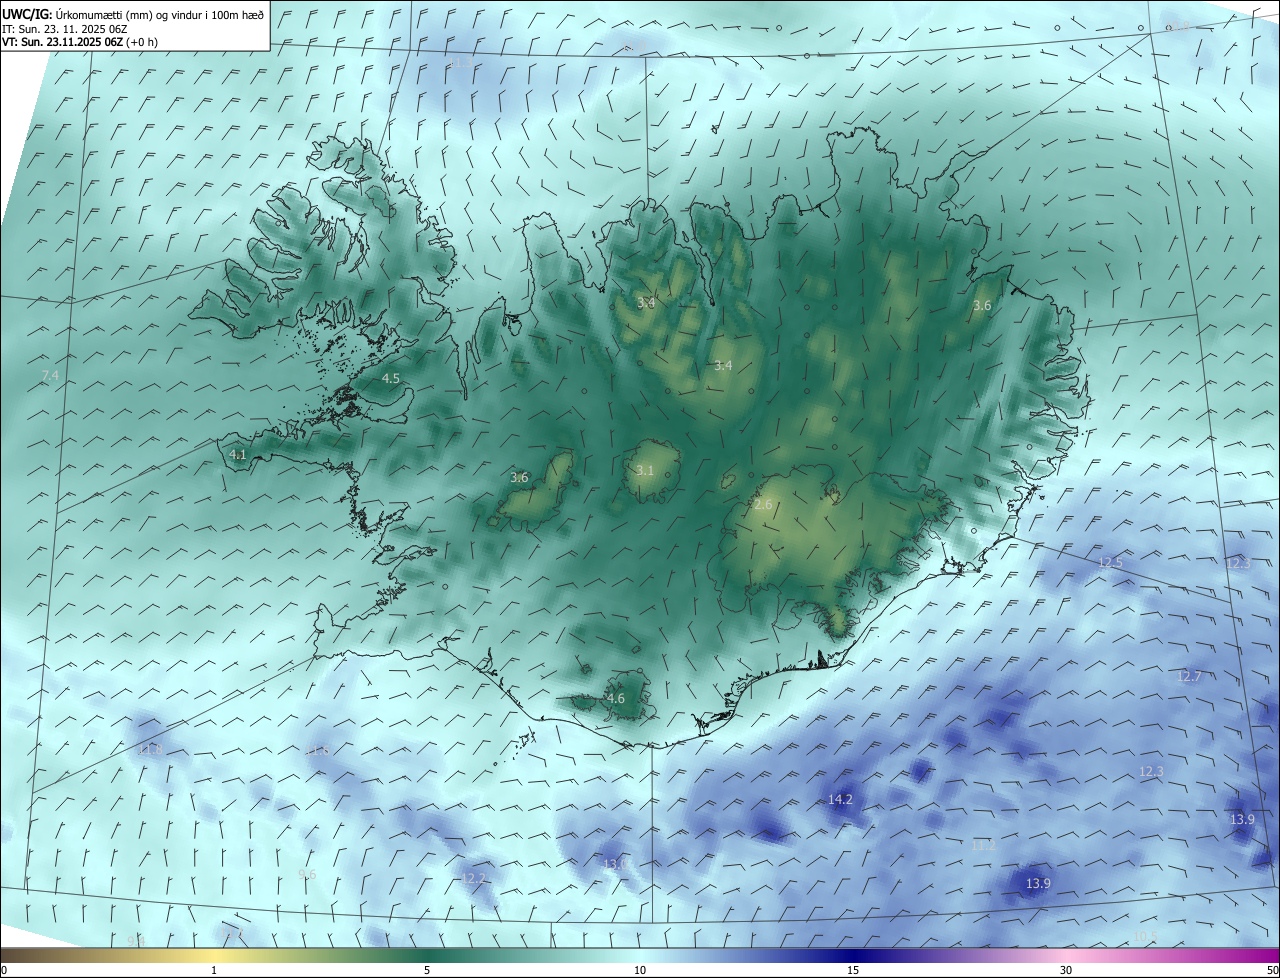This screenshot has height=978, width=1280.
Task: Click the 12.5 value off the southeast coast
Action: [x=1111, y=563]
